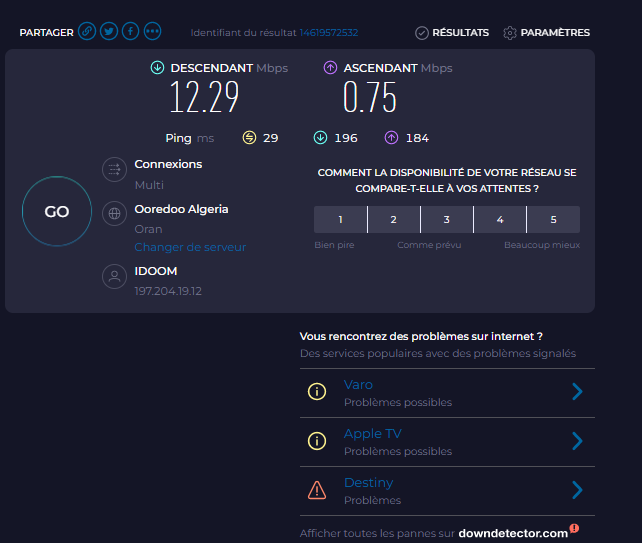
Task: Open the Paramètres tab
Action: (x=546, y=33)
